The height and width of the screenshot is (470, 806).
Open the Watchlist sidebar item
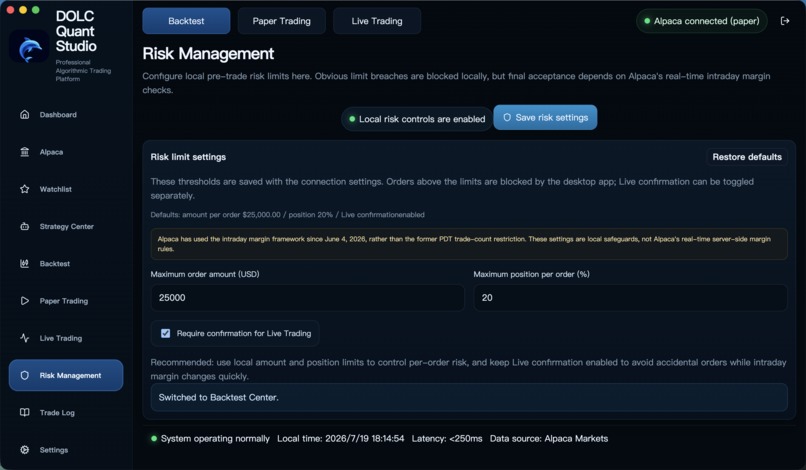pos(66,189)
